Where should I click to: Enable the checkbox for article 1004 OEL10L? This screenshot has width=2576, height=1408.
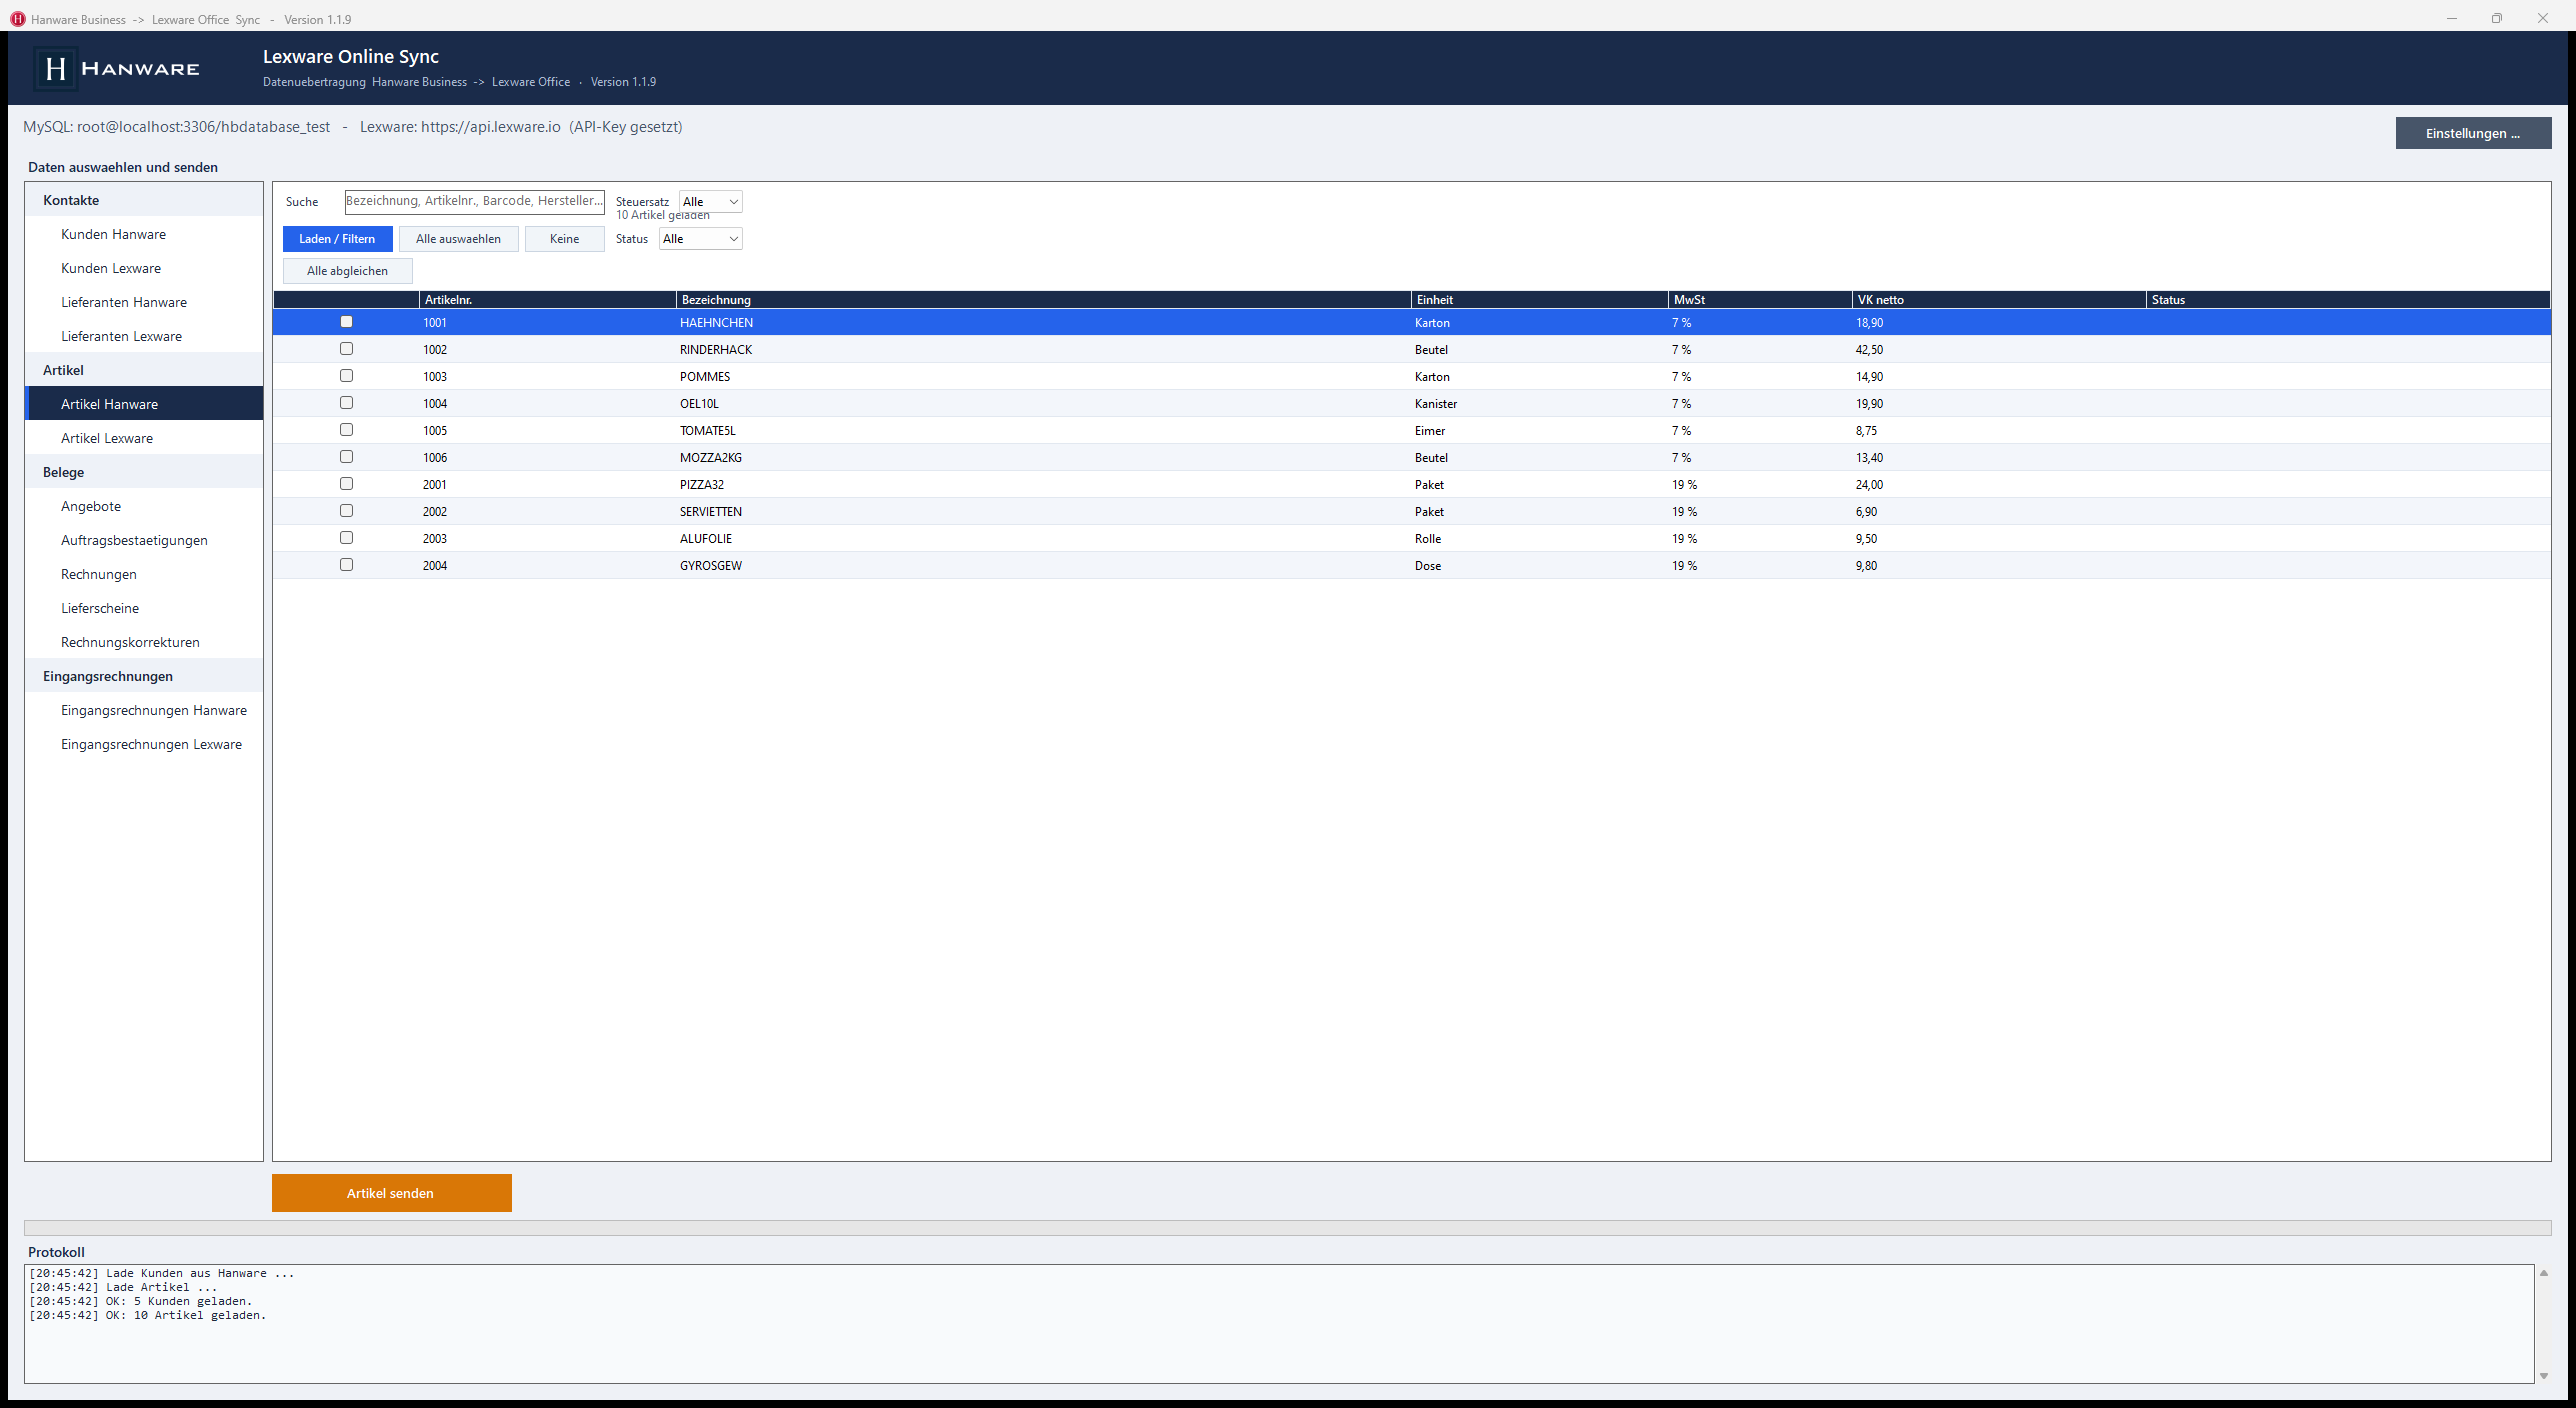[346, 403]
